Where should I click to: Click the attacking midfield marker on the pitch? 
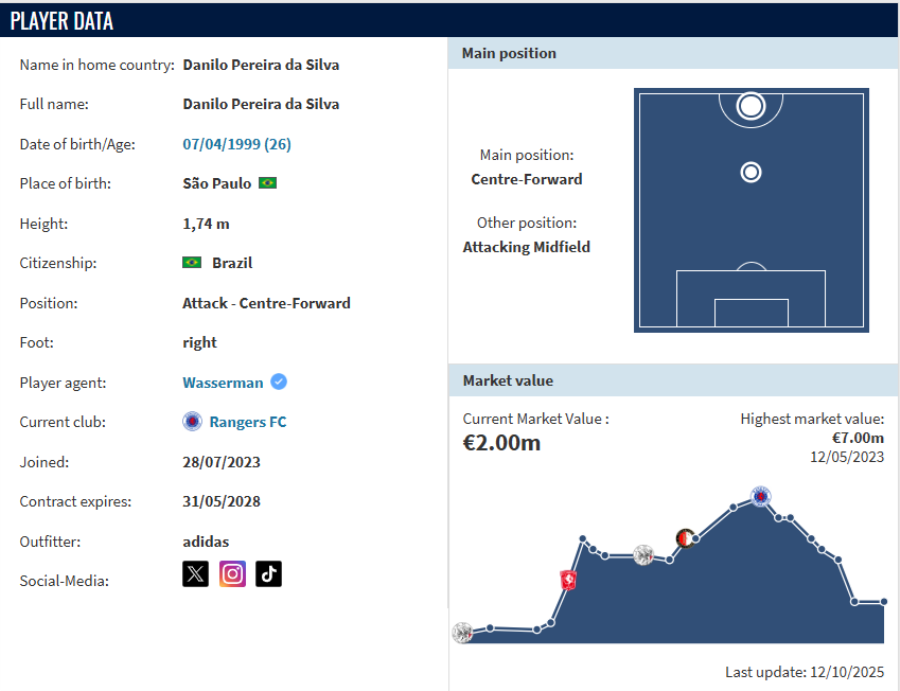(x=751, y=173)
